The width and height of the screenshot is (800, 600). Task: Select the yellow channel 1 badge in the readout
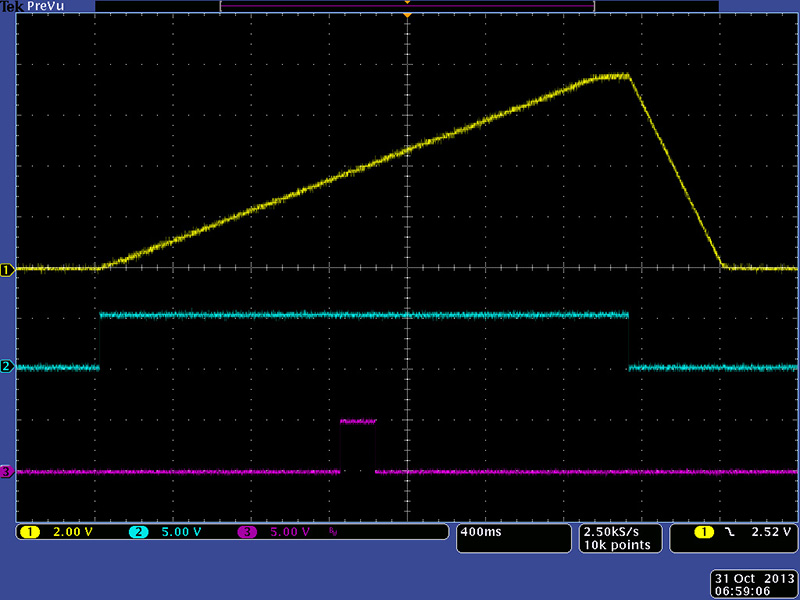30,532
